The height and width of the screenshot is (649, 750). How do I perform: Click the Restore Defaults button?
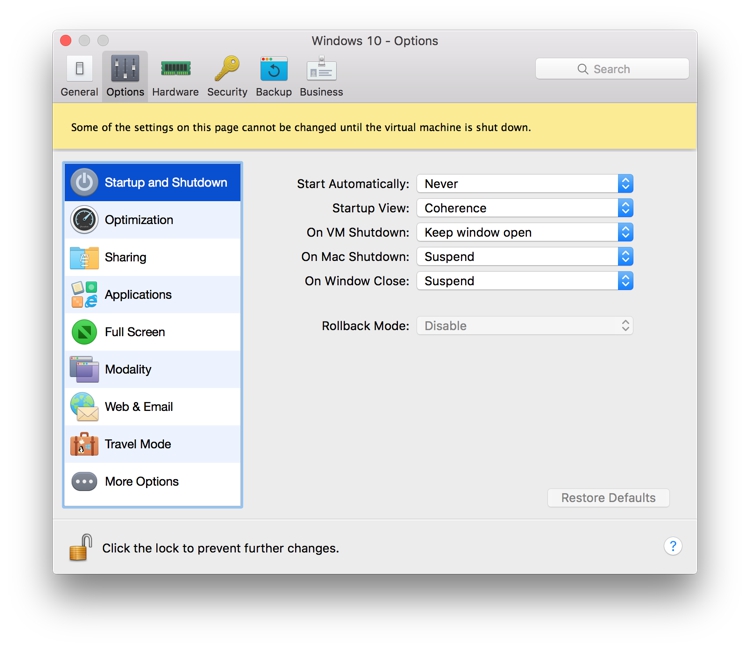click(608, 498)
